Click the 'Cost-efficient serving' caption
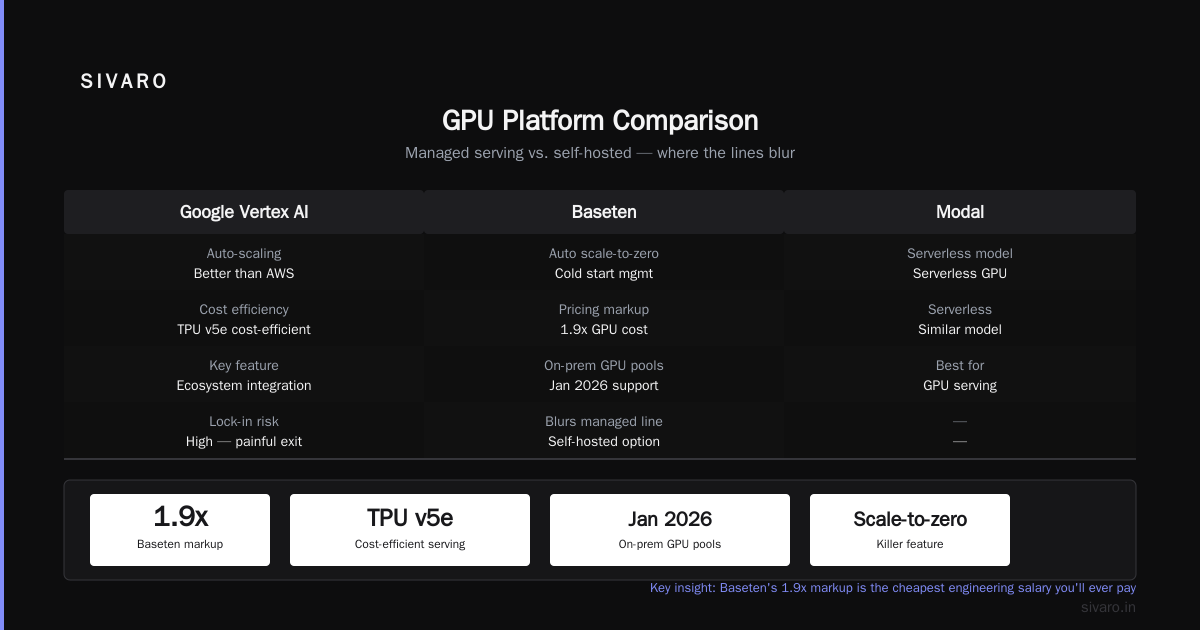1200x630 pixels. tap(410, 544)
